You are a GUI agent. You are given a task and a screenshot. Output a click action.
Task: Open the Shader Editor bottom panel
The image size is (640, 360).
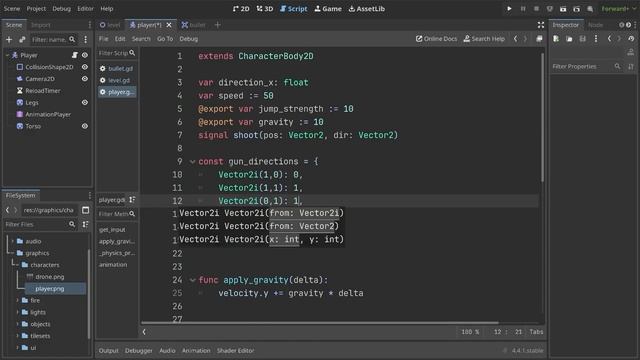236,351
